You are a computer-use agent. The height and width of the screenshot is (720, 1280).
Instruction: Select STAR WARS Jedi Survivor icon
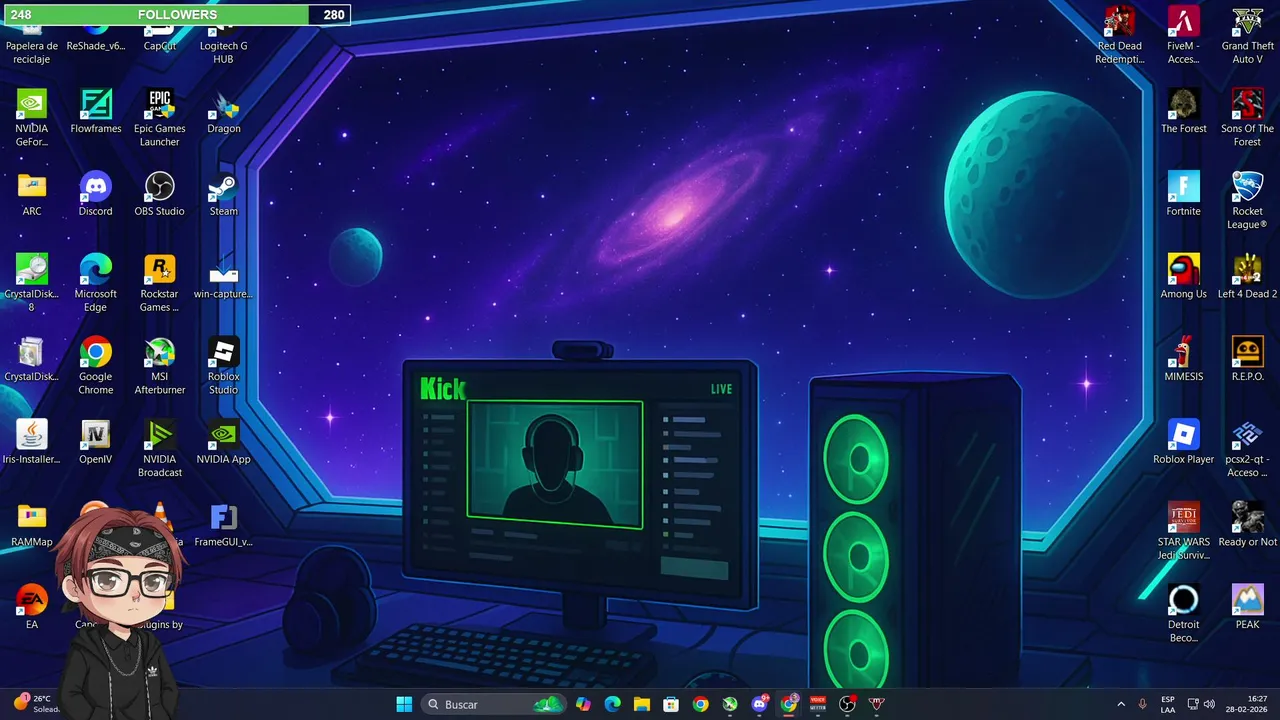pyautogui.click(x=1184, y=531)
